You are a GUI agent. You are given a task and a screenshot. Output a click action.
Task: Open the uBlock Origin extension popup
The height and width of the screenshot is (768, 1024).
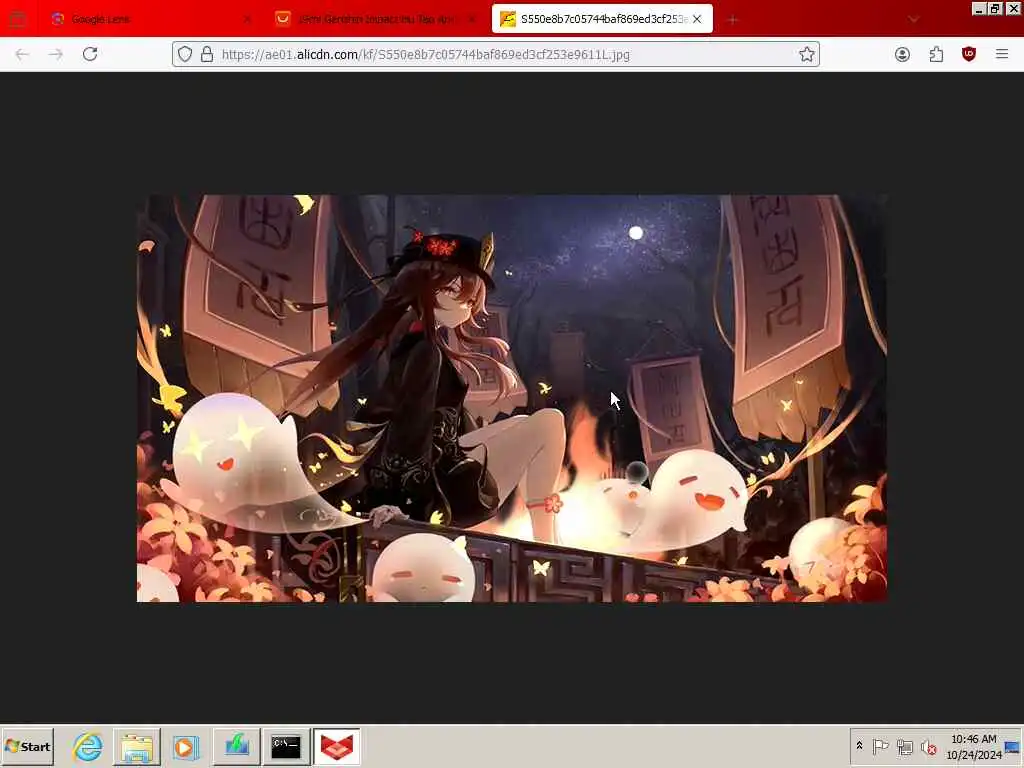(x=969, y=54)
